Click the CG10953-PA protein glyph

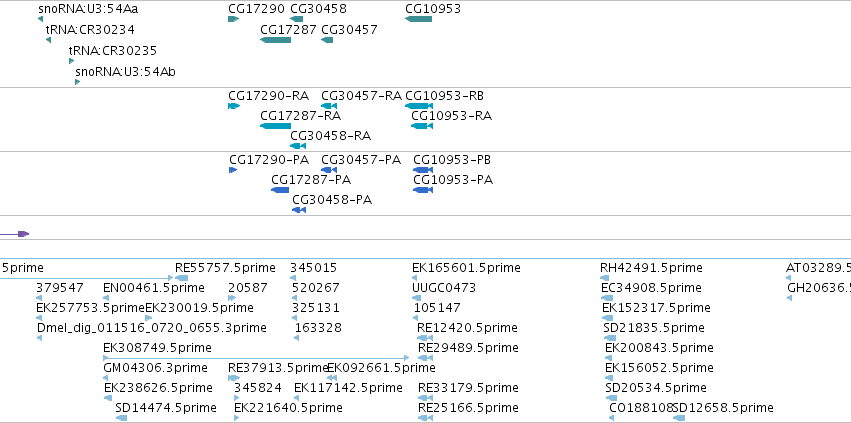click(x=423, y=190)
